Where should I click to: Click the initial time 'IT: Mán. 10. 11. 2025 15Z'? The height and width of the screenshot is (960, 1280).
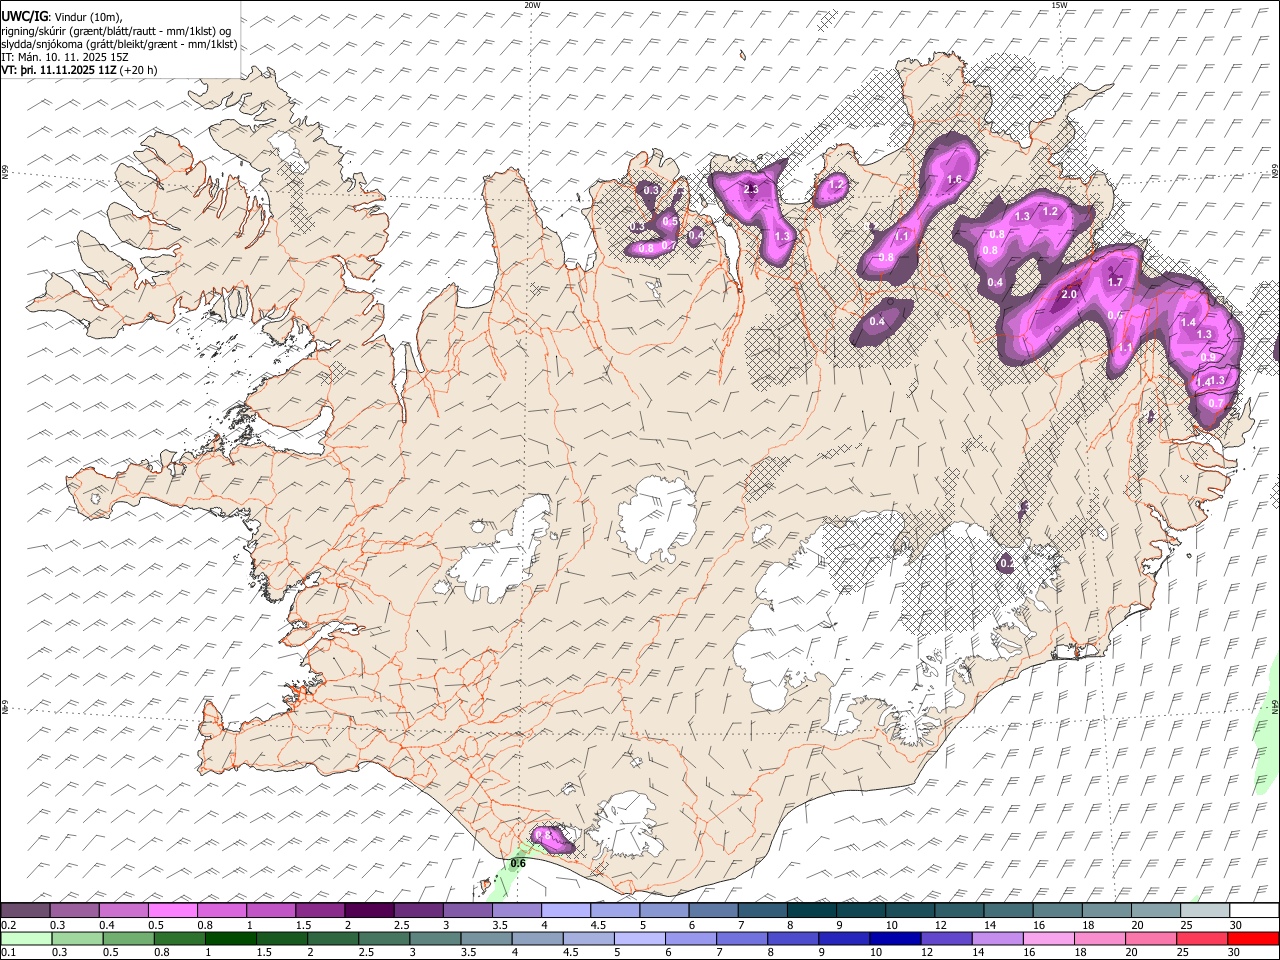click(64, 57)
